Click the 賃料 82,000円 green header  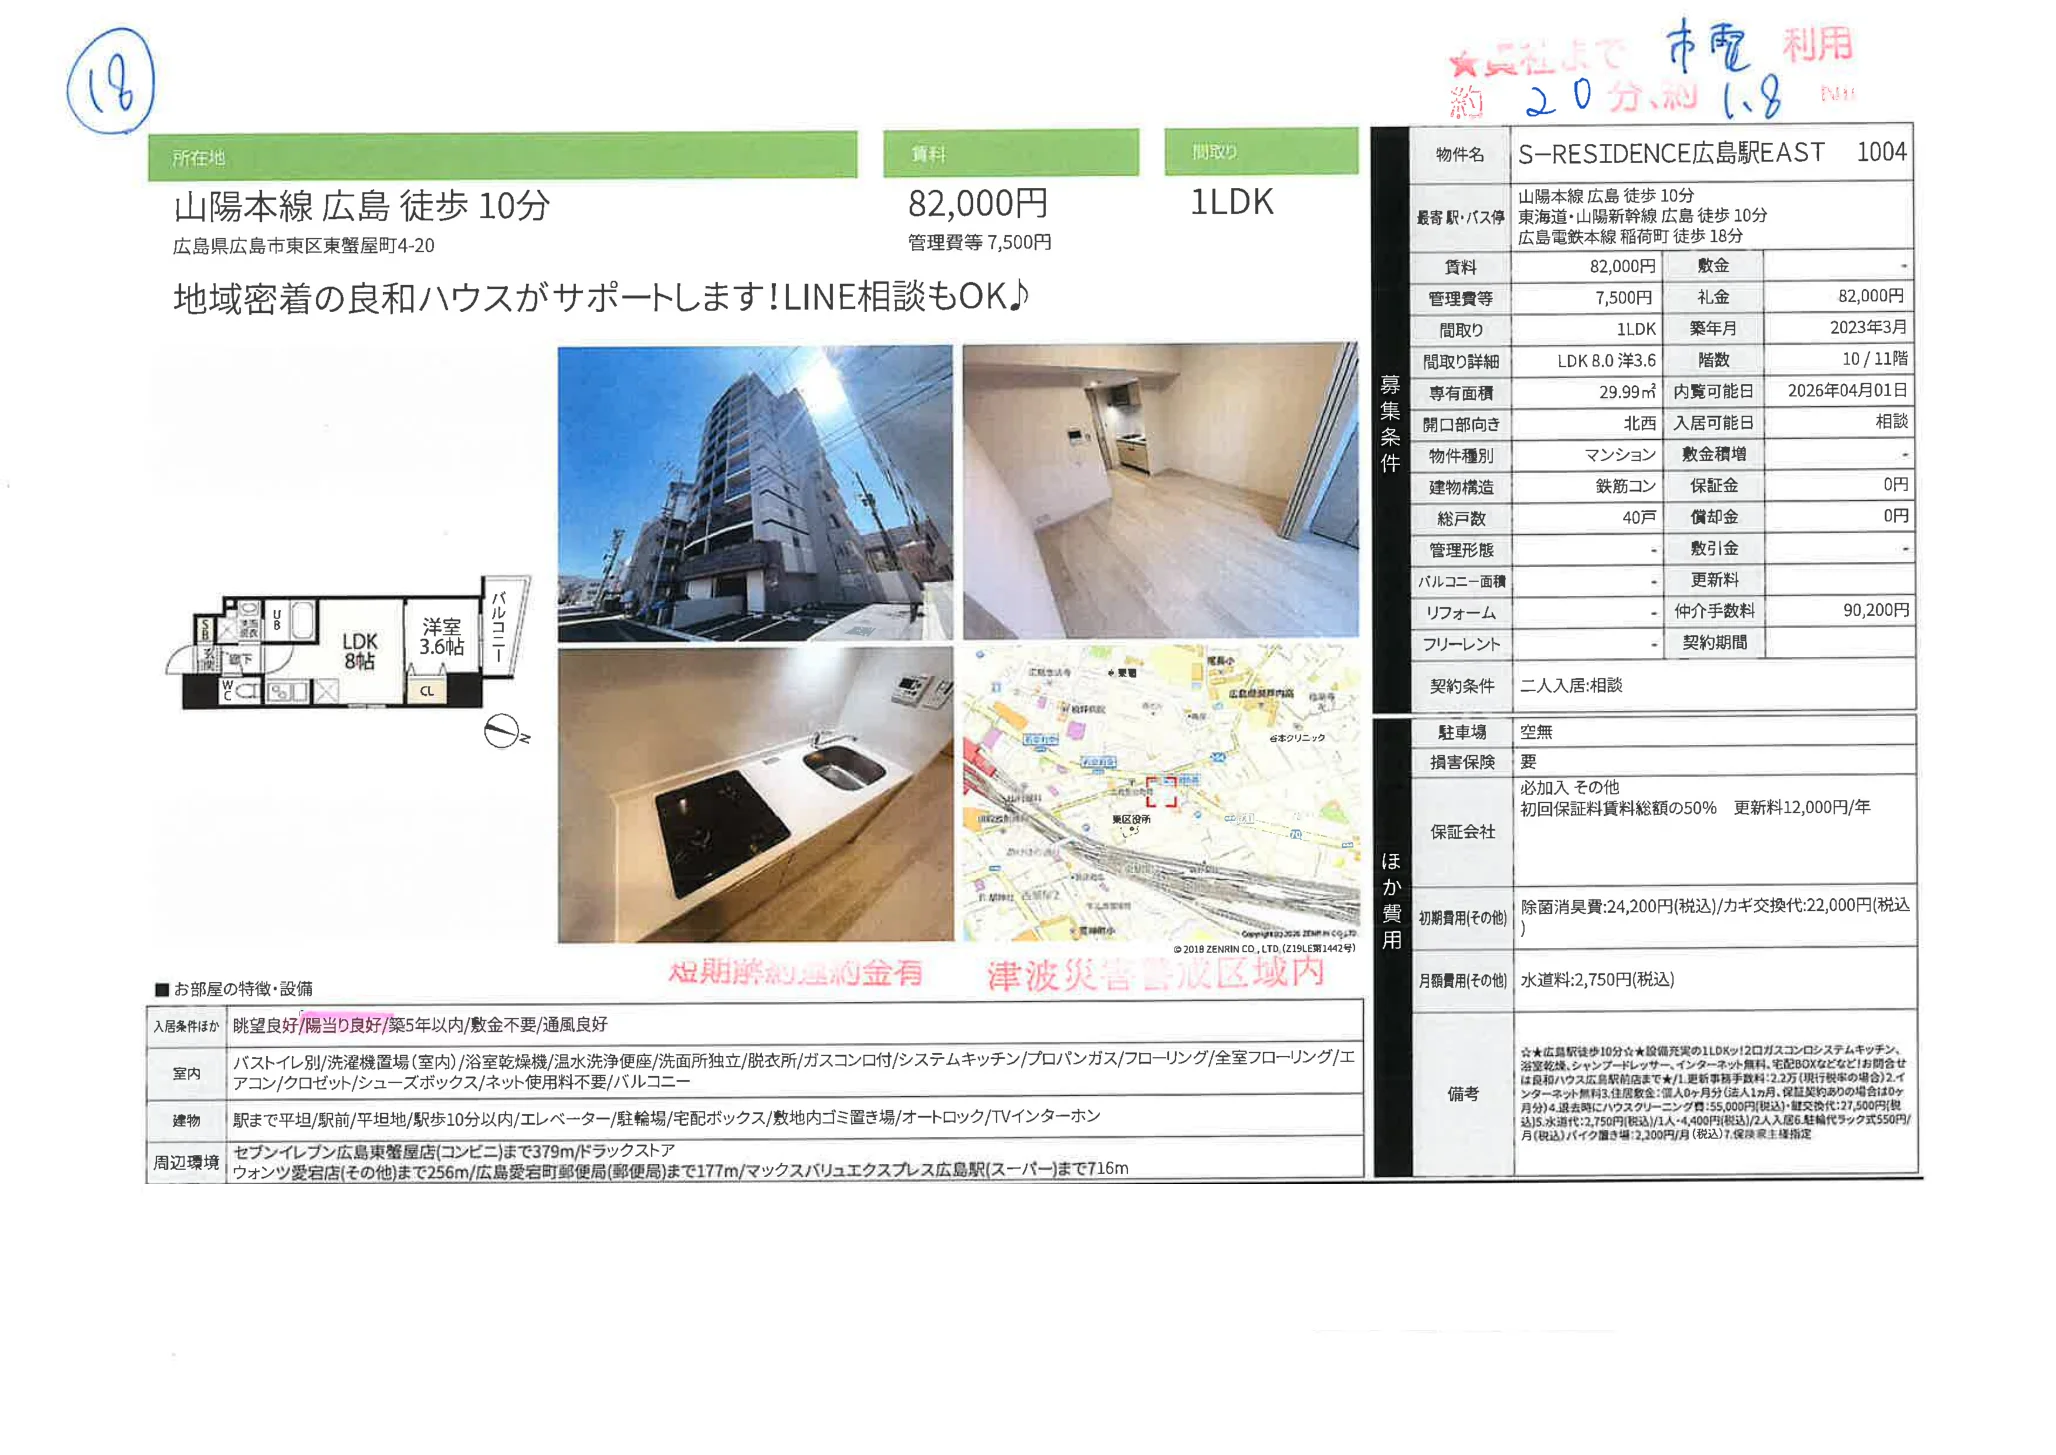(1010, 150)
